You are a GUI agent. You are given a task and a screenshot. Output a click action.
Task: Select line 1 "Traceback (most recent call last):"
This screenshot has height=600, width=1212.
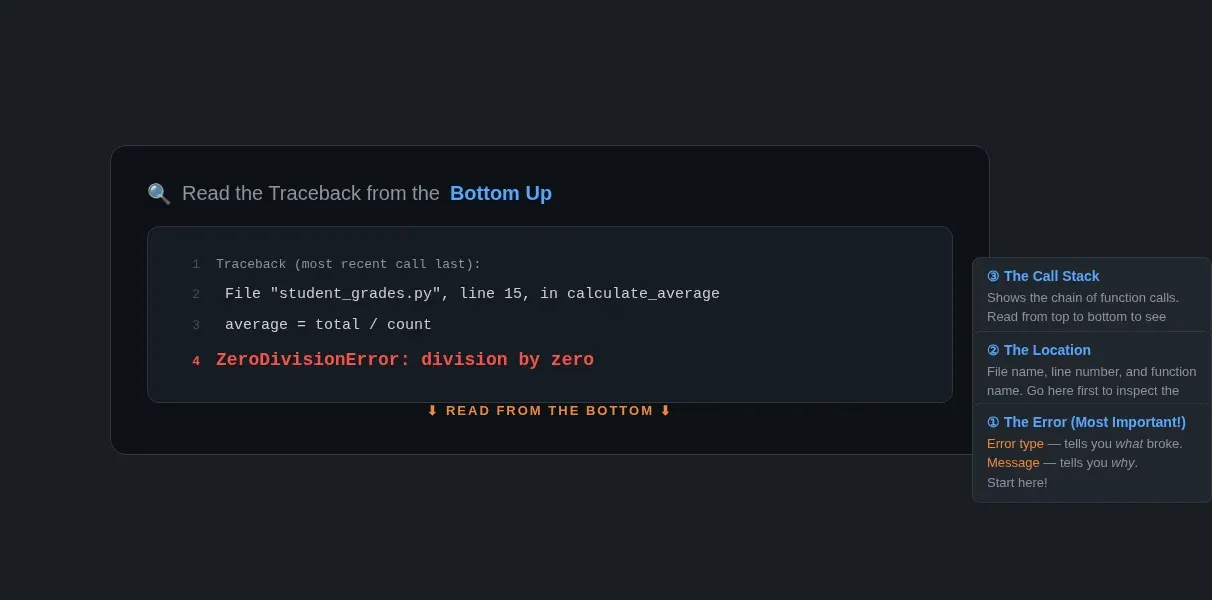348,264
